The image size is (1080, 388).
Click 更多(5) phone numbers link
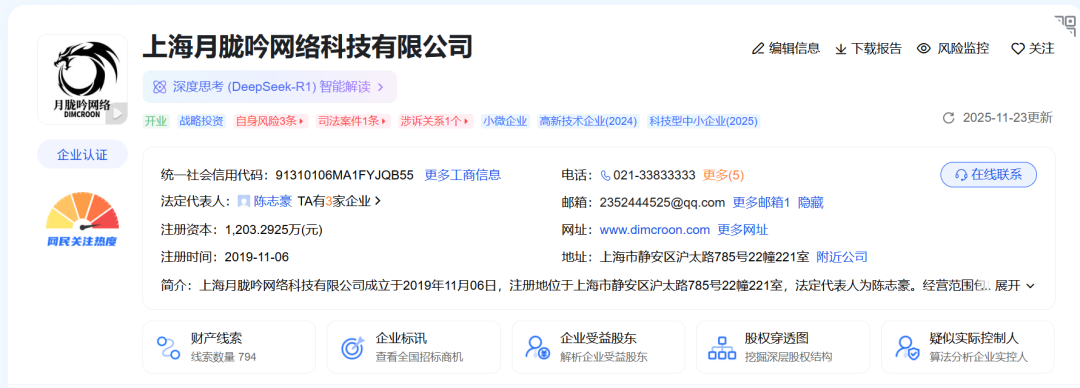click(723, 175)
